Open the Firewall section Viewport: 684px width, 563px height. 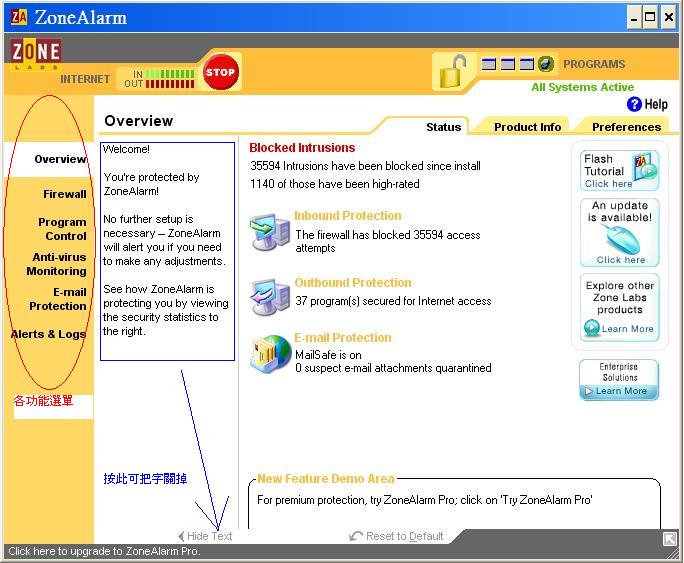coord(65,194)
